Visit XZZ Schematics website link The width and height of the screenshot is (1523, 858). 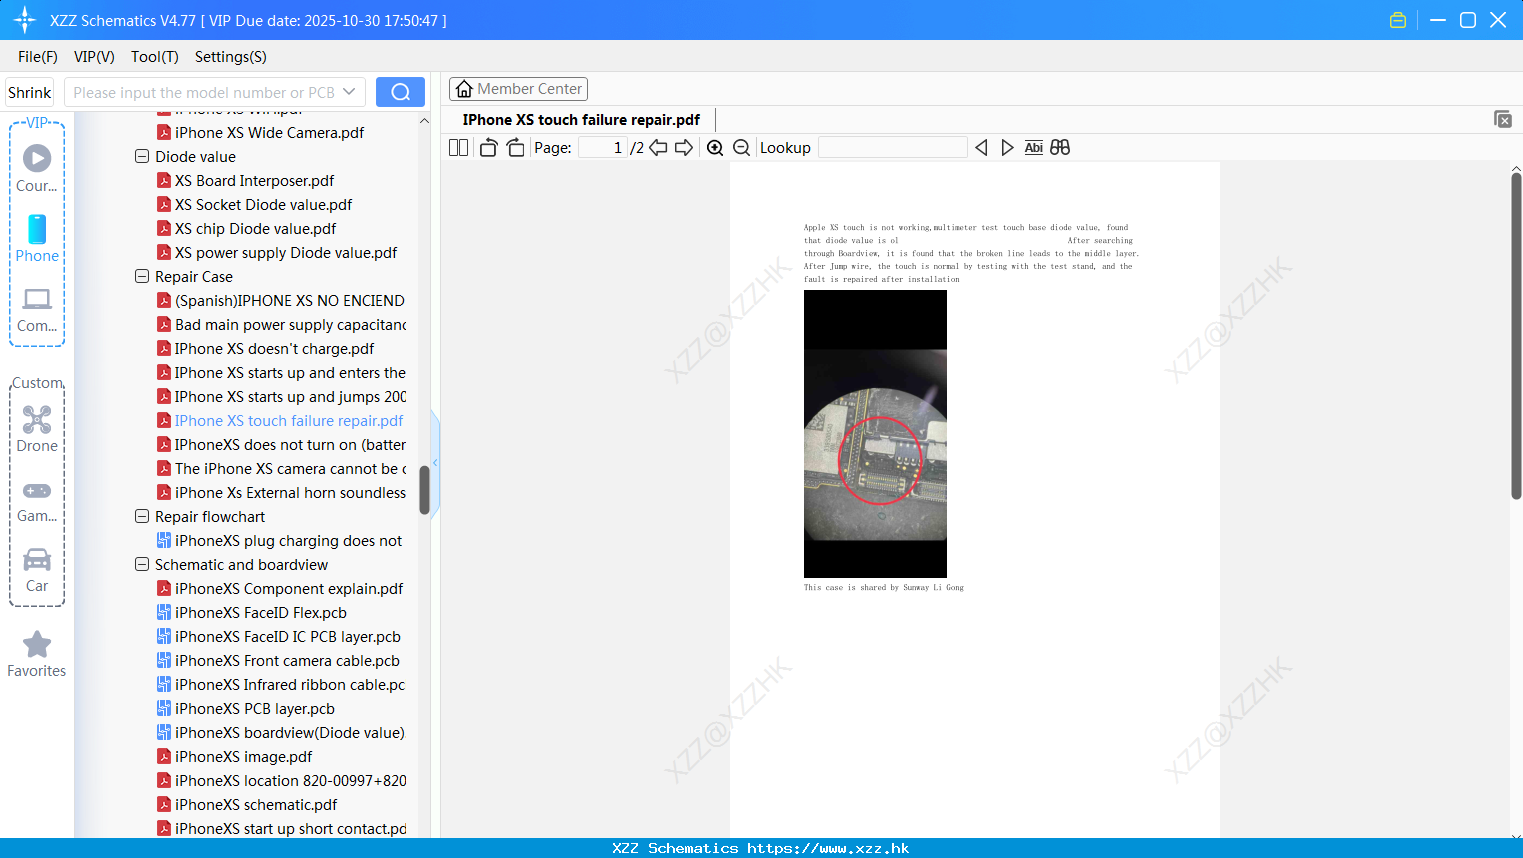(828, 848)
